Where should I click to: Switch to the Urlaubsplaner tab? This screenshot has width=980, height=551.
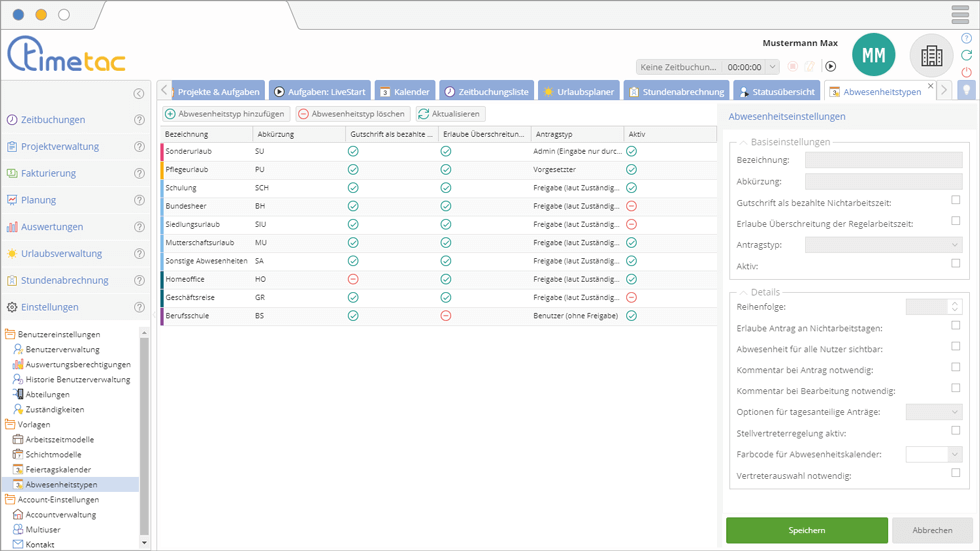[579, 91]
